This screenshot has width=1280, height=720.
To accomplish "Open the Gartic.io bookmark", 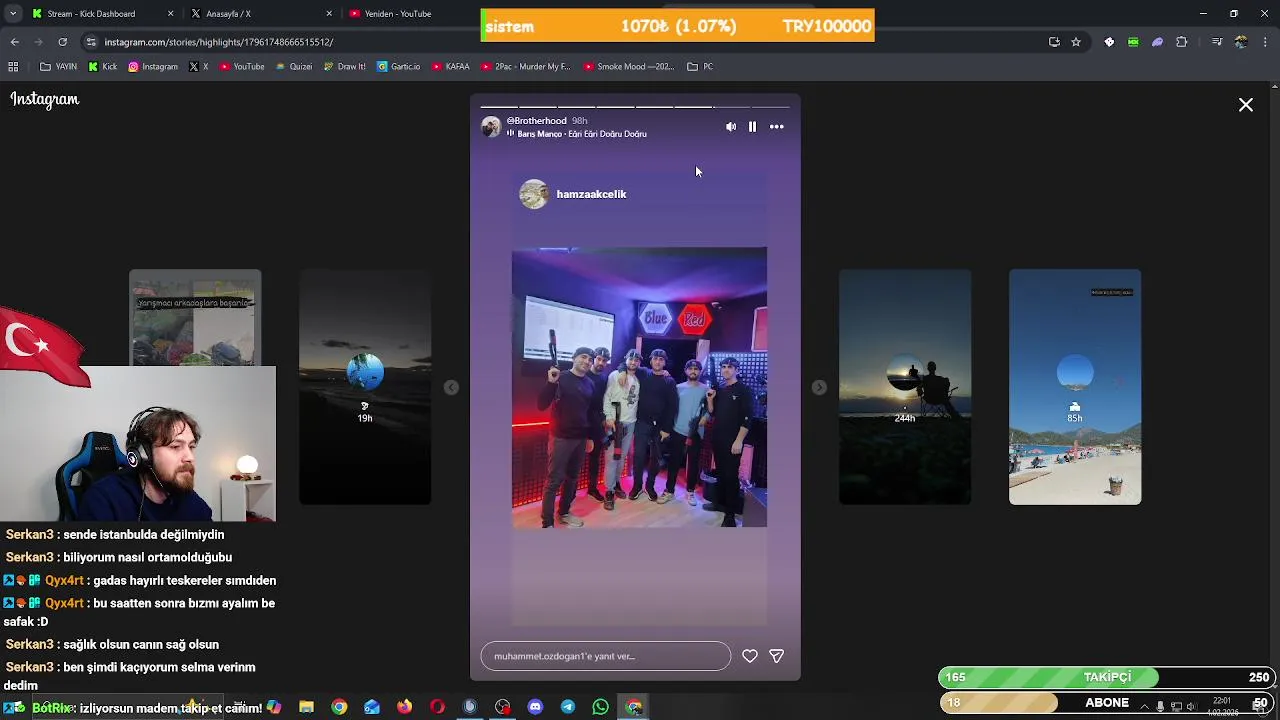I will [x=399, y=67].
